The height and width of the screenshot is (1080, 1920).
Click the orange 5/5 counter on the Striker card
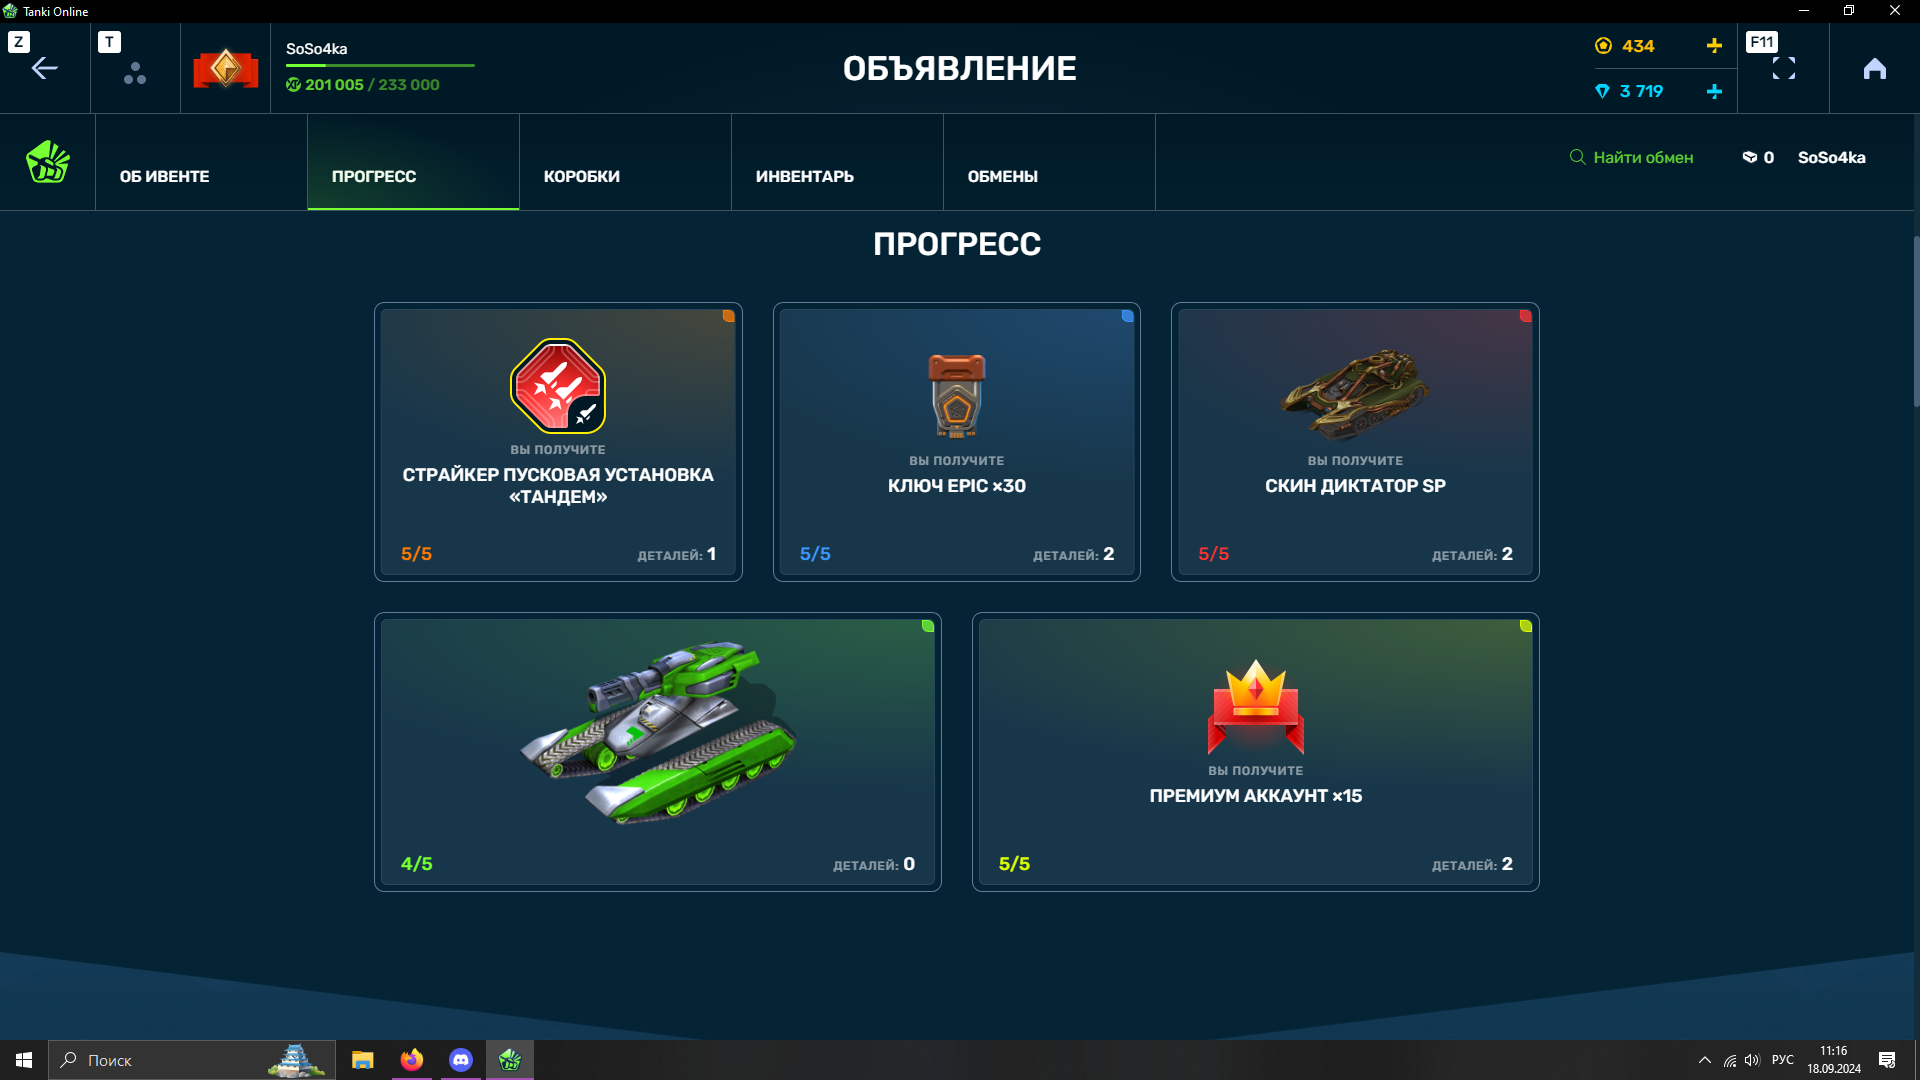(x=416, y=554)
